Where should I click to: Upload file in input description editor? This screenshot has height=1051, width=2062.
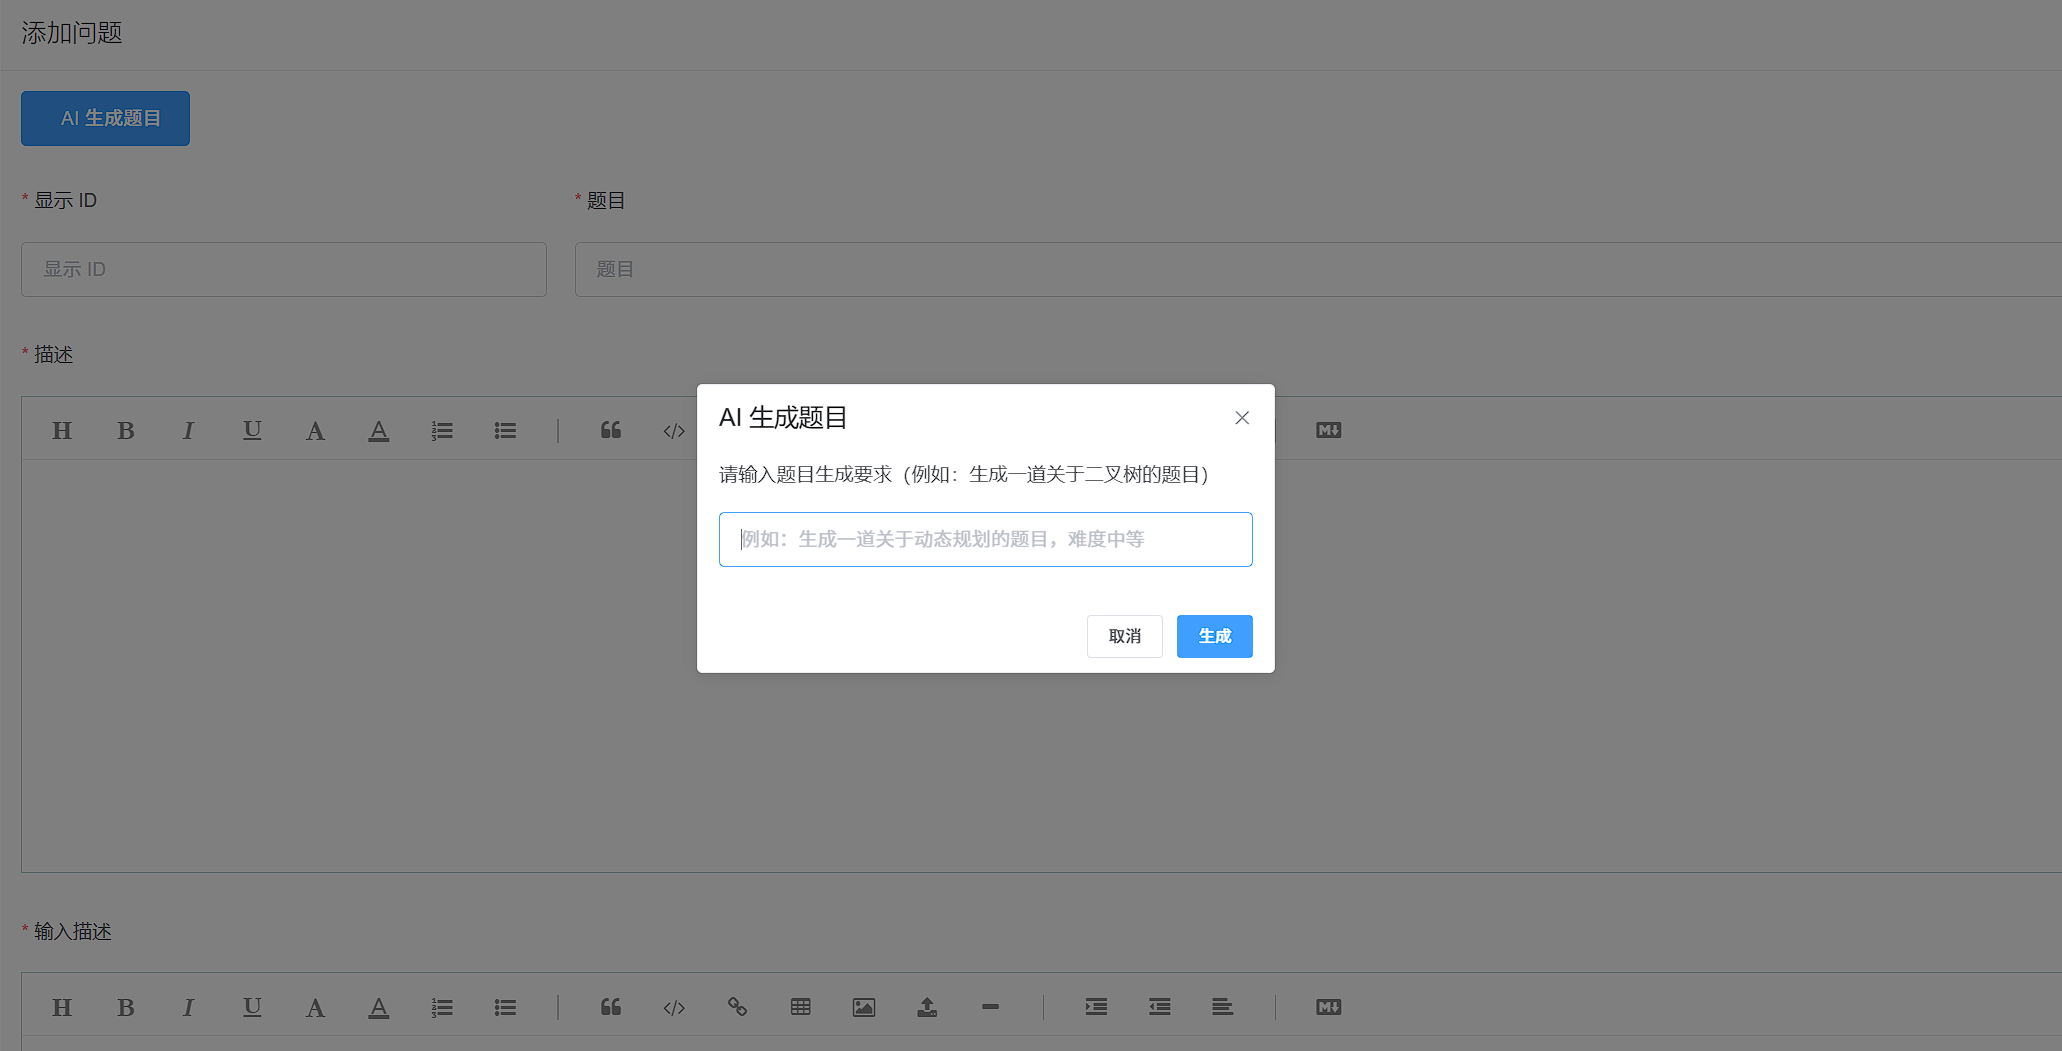tap(927, 1007)
